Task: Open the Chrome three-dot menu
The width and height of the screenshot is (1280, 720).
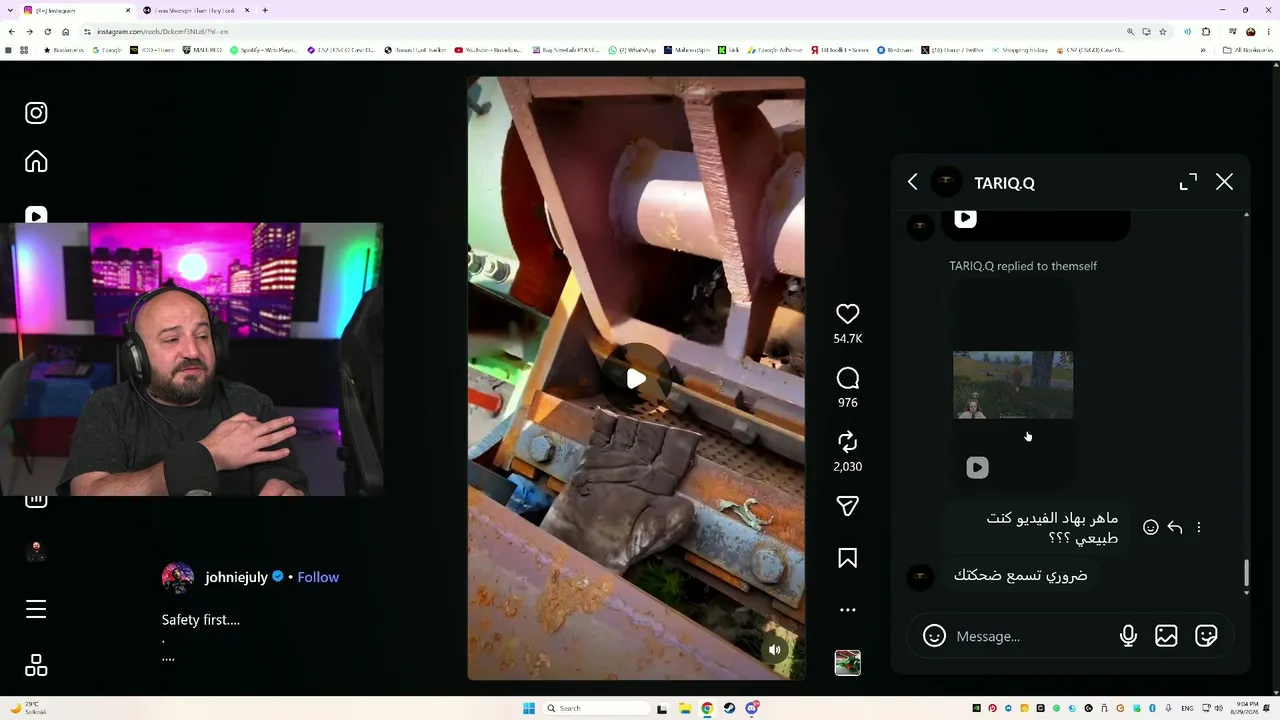Action: tap(1269, 32)
